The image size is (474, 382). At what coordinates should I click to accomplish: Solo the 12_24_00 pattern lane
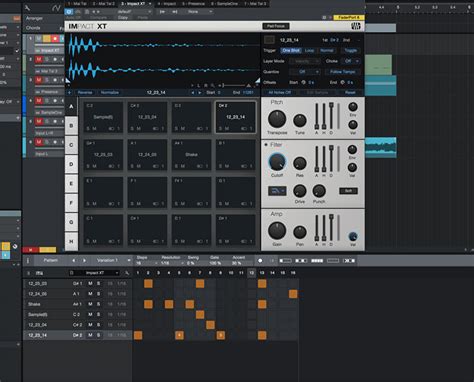point(98,294)
